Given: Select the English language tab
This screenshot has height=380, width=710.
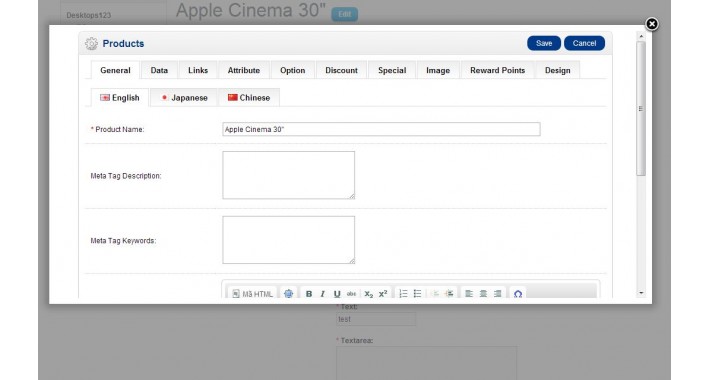Looking at the screenshot, I should [x=120, y=97].
